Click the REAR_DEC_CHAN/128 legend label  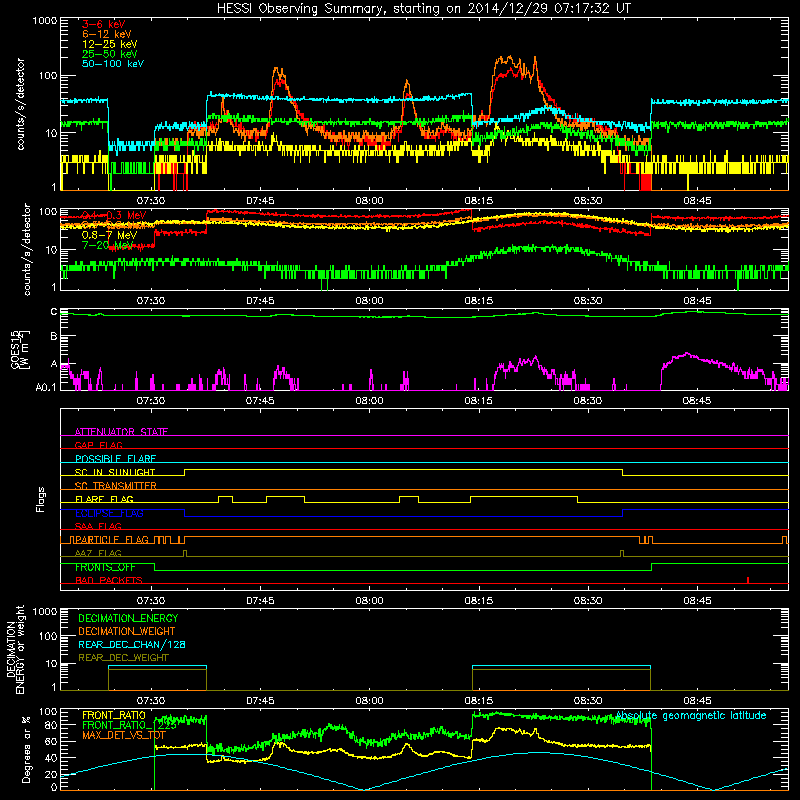pyautogui.click(x=132, y=644)
